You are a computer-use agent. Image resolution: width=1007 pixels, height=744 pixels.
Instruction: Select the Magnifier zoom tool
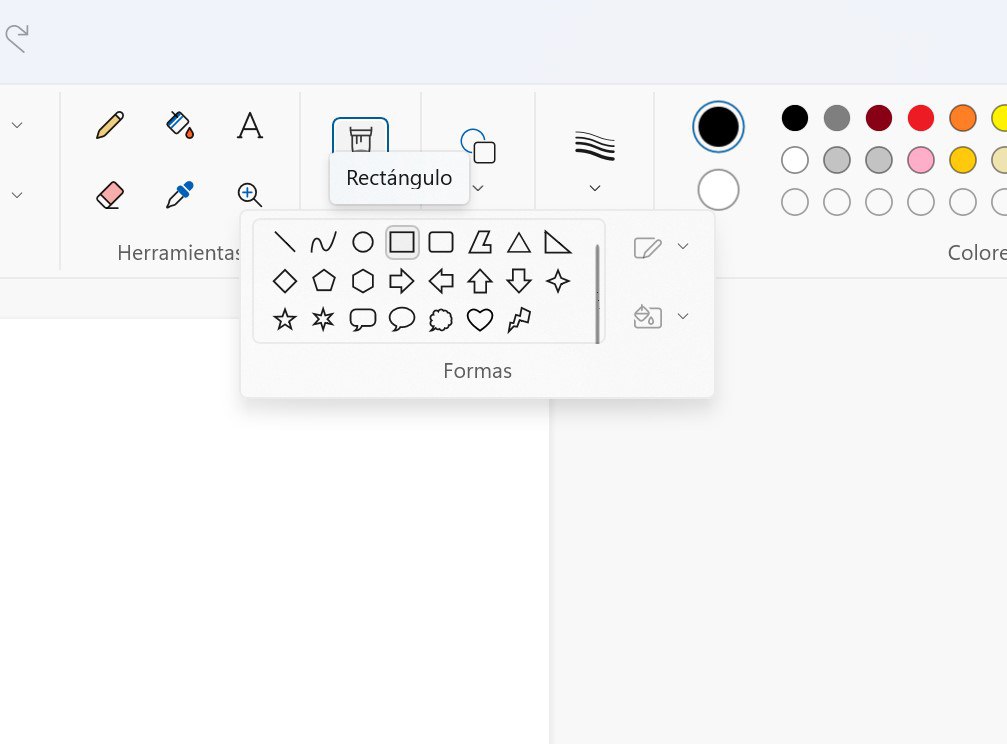(249, 194)
